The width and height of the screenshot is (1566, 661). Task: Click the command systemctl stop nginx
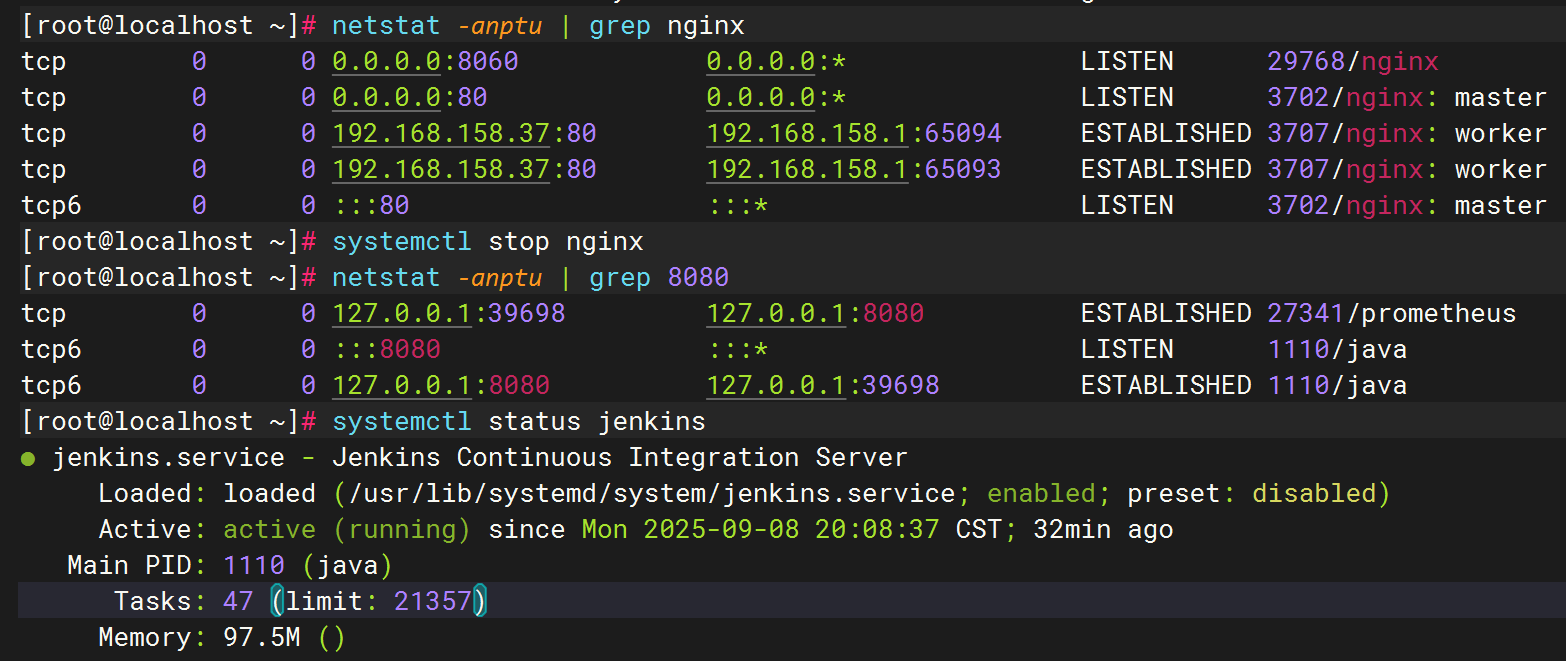pos(488,242)
